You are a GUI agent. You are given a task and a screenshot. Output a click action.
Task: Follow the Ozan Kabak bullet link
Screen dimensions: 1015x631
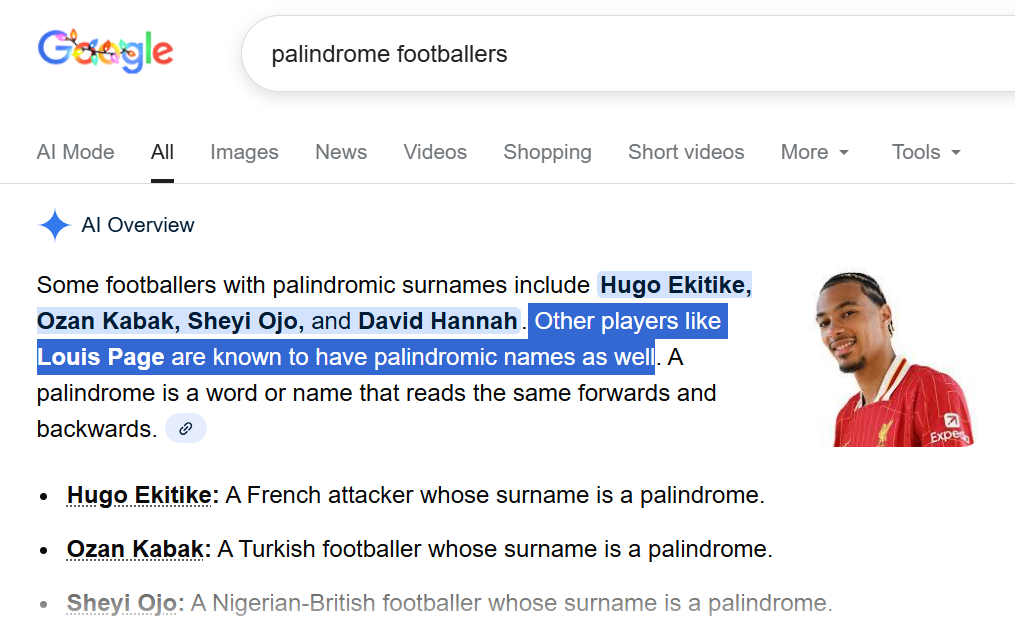(x=138, y=549)
